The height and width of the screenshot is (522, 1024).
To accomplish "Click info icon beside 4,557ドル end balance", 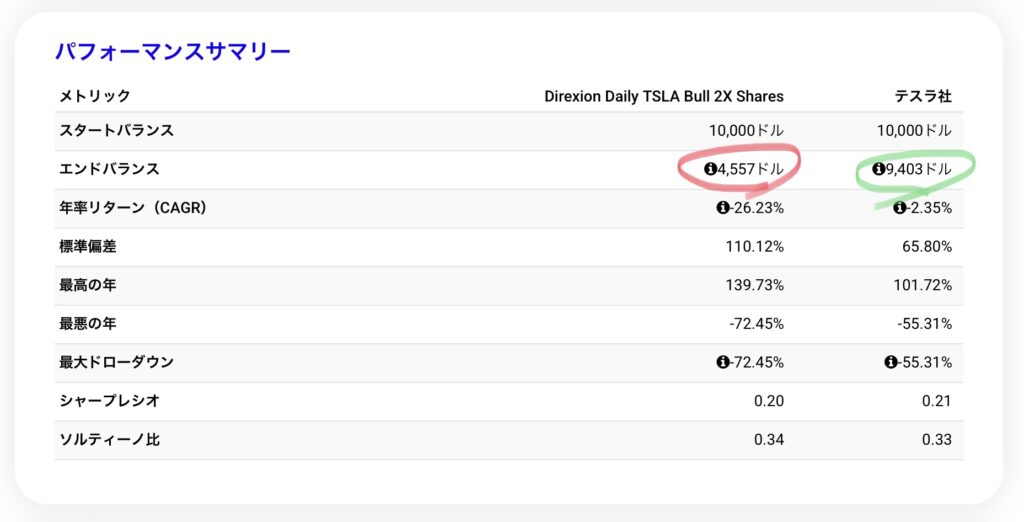I will (x=711, y=169).
